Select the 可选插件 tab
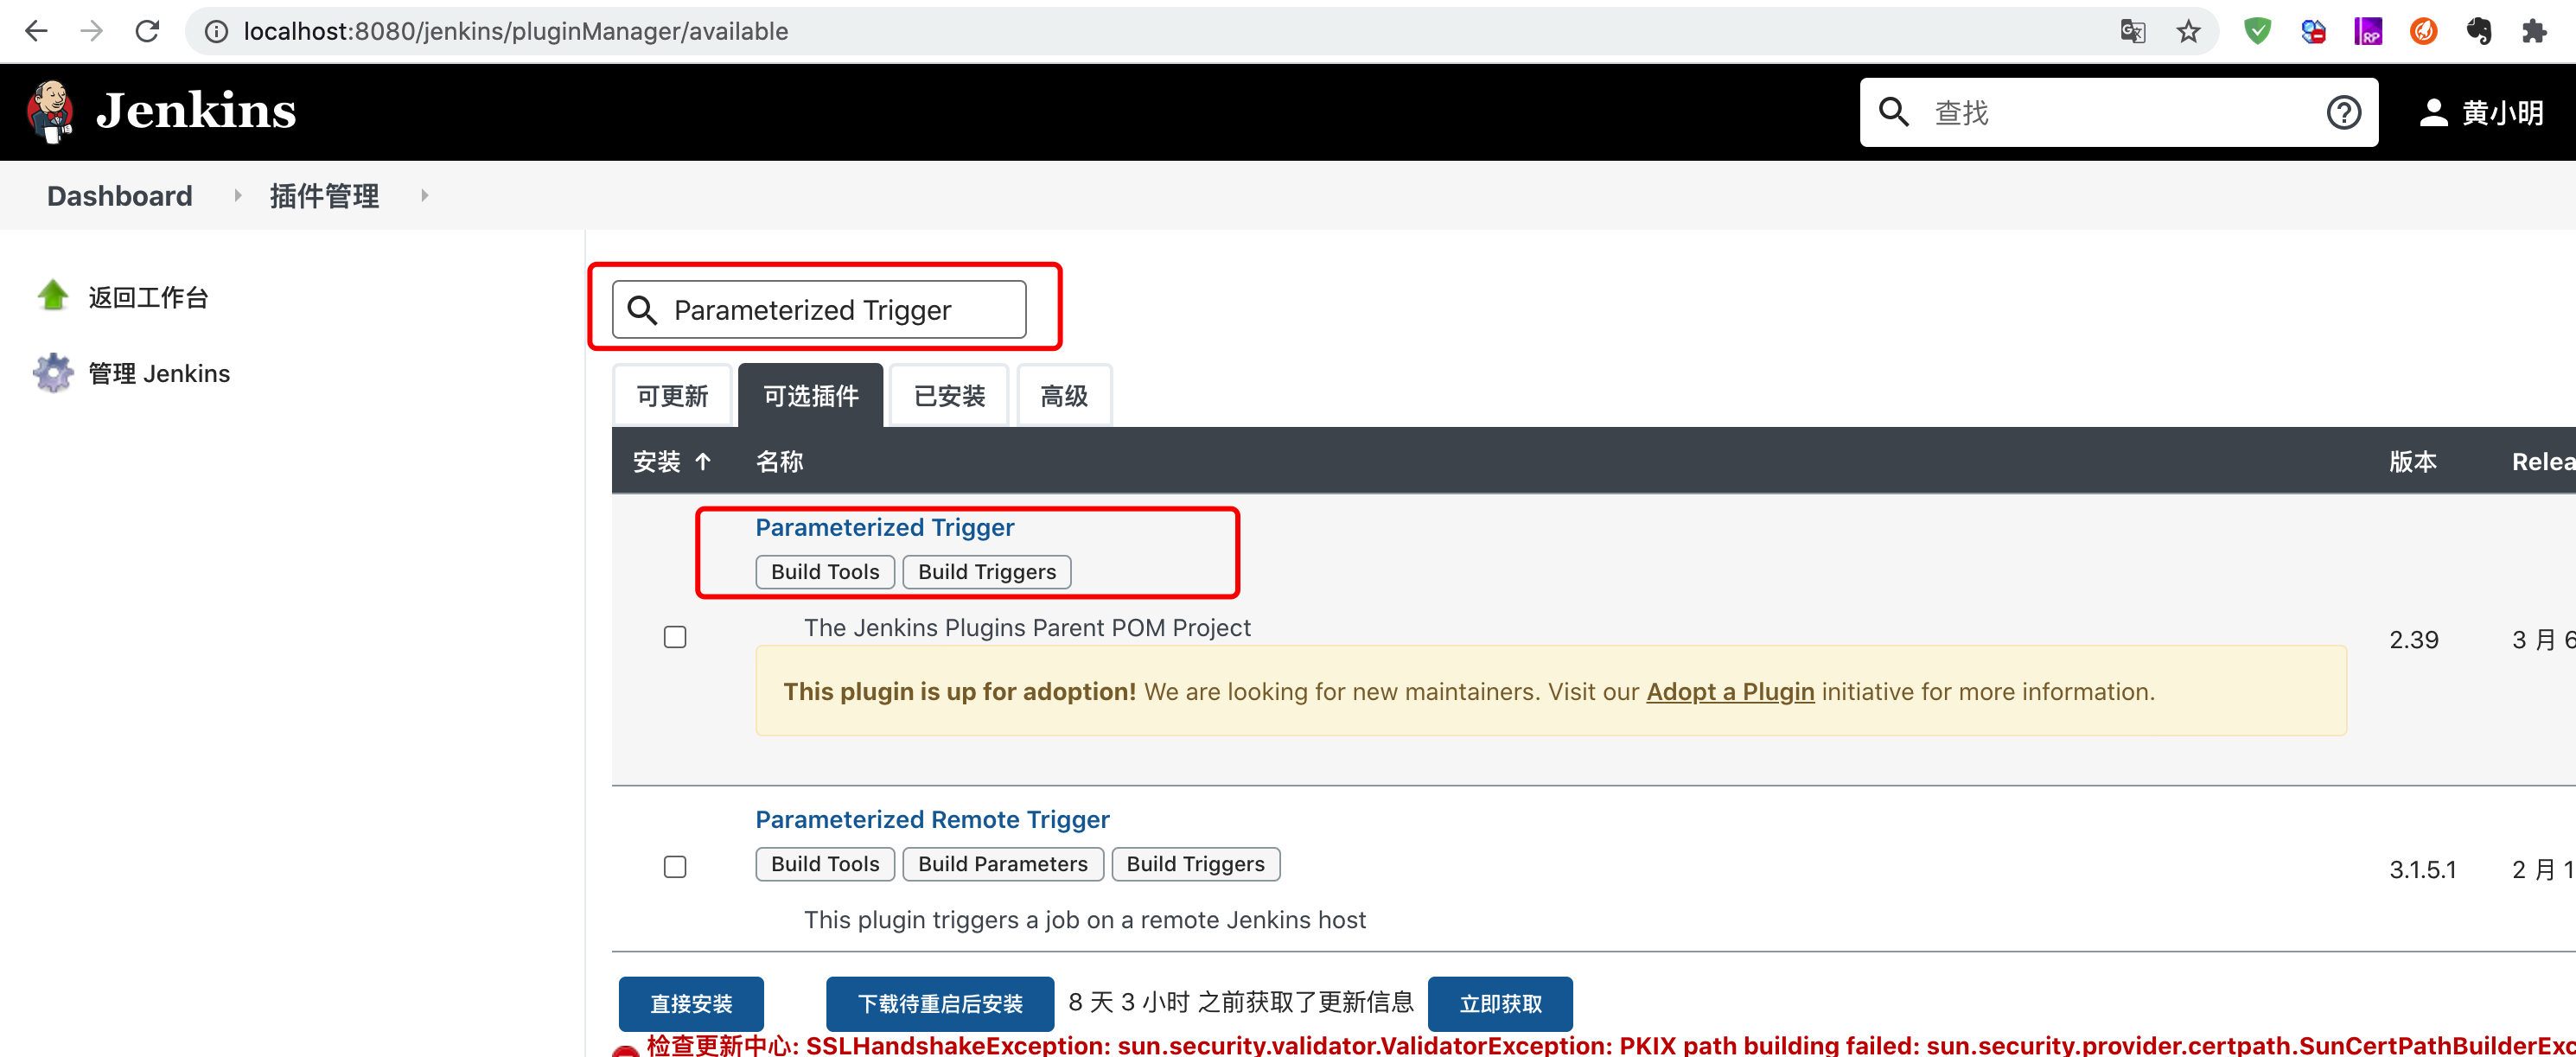 point(810,396)
